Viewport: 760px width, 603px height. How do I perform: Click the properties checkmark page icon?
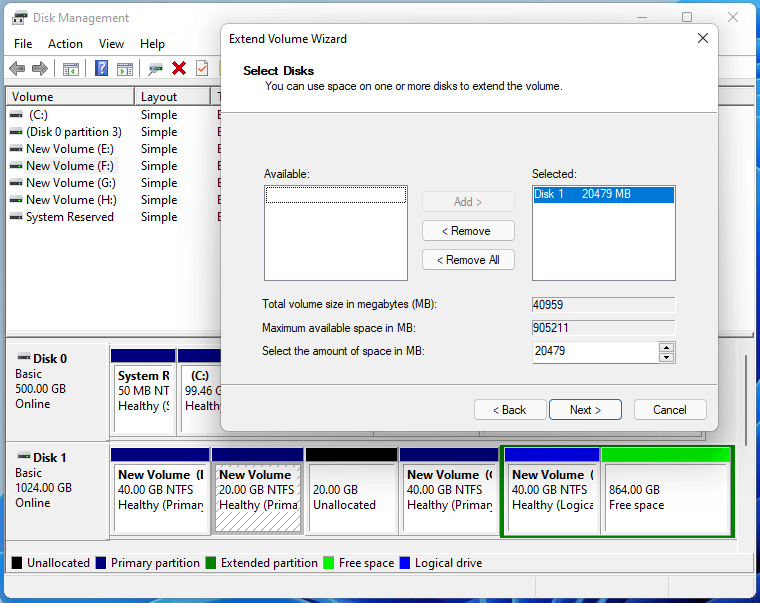pyautogui.click(x=202, y=68)
